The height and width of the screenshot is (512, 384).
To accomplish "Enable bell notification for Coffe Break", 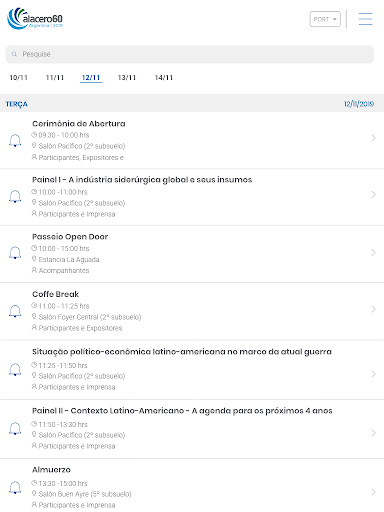I will coord(15,311).
